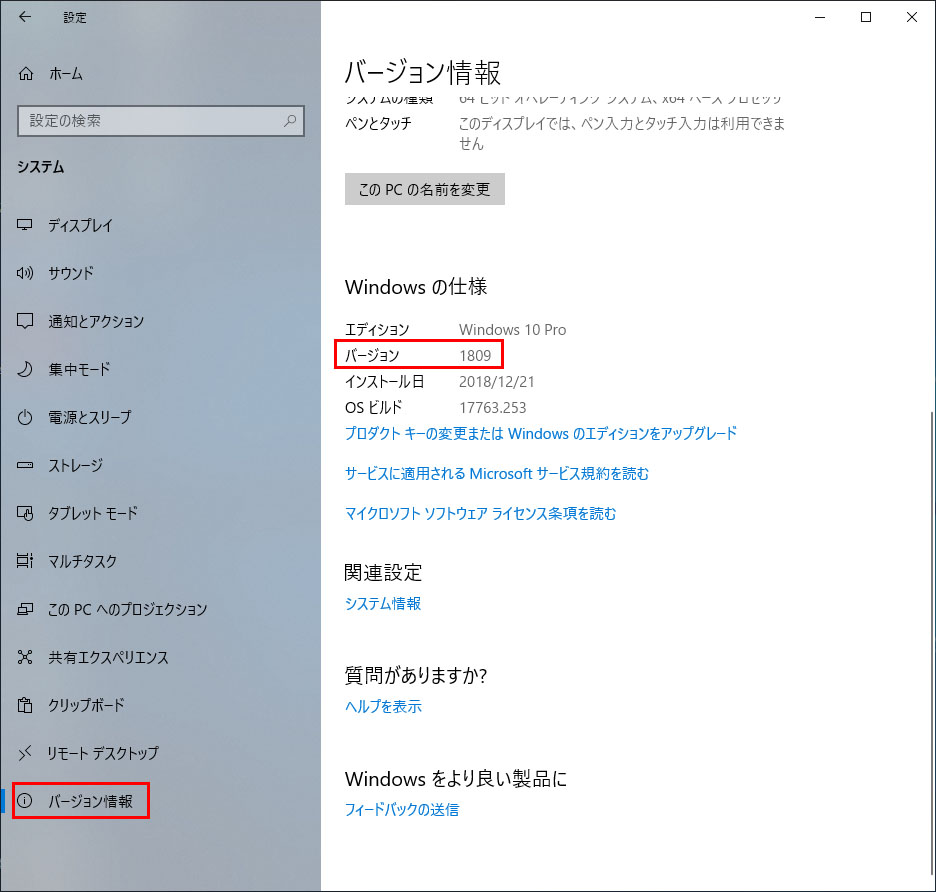
Task: Select the 集中モード moon icon
Action: [24, 369]
